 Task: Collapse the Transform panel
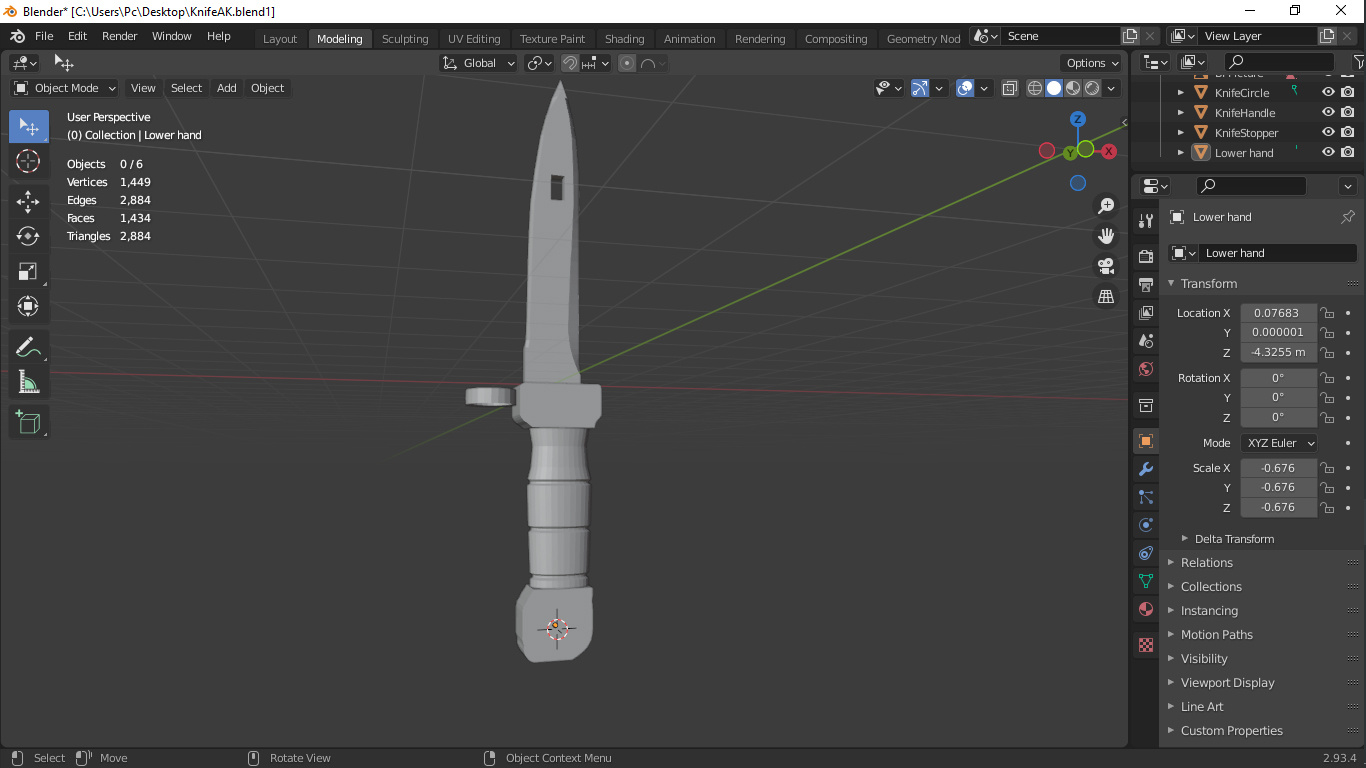pos(1208,283)
